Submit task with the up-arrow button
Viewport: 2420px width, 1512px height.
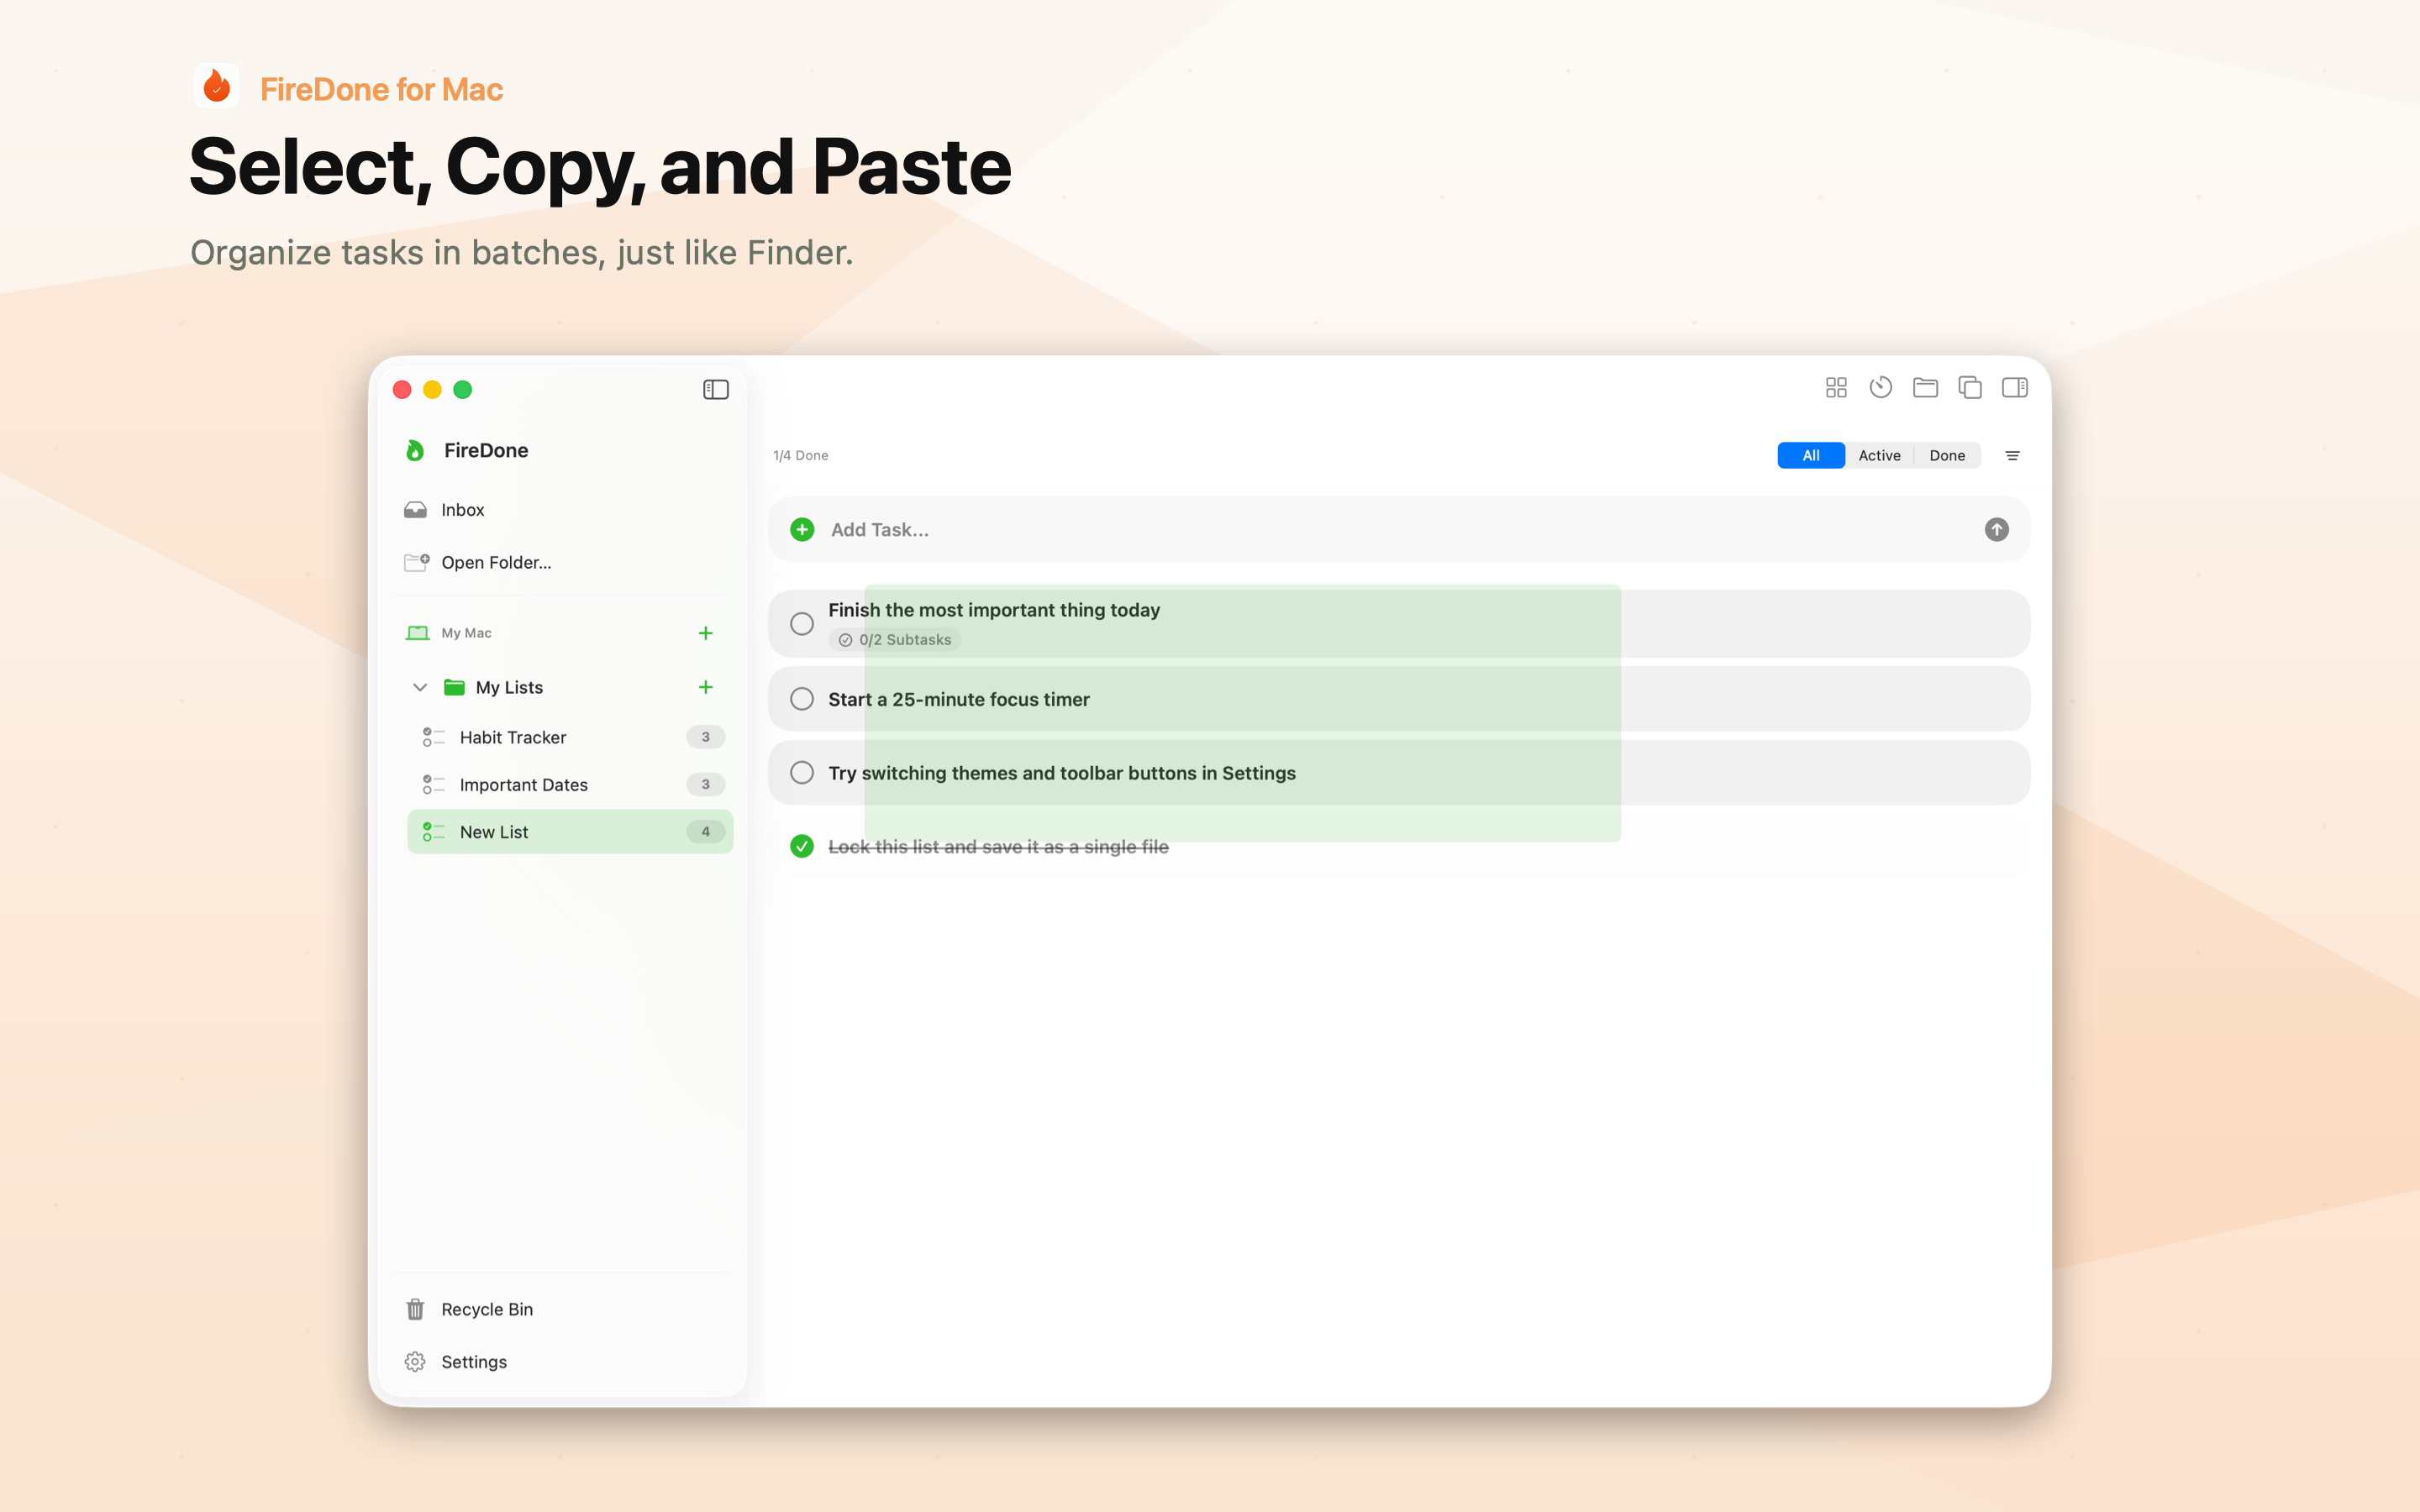1997,530
